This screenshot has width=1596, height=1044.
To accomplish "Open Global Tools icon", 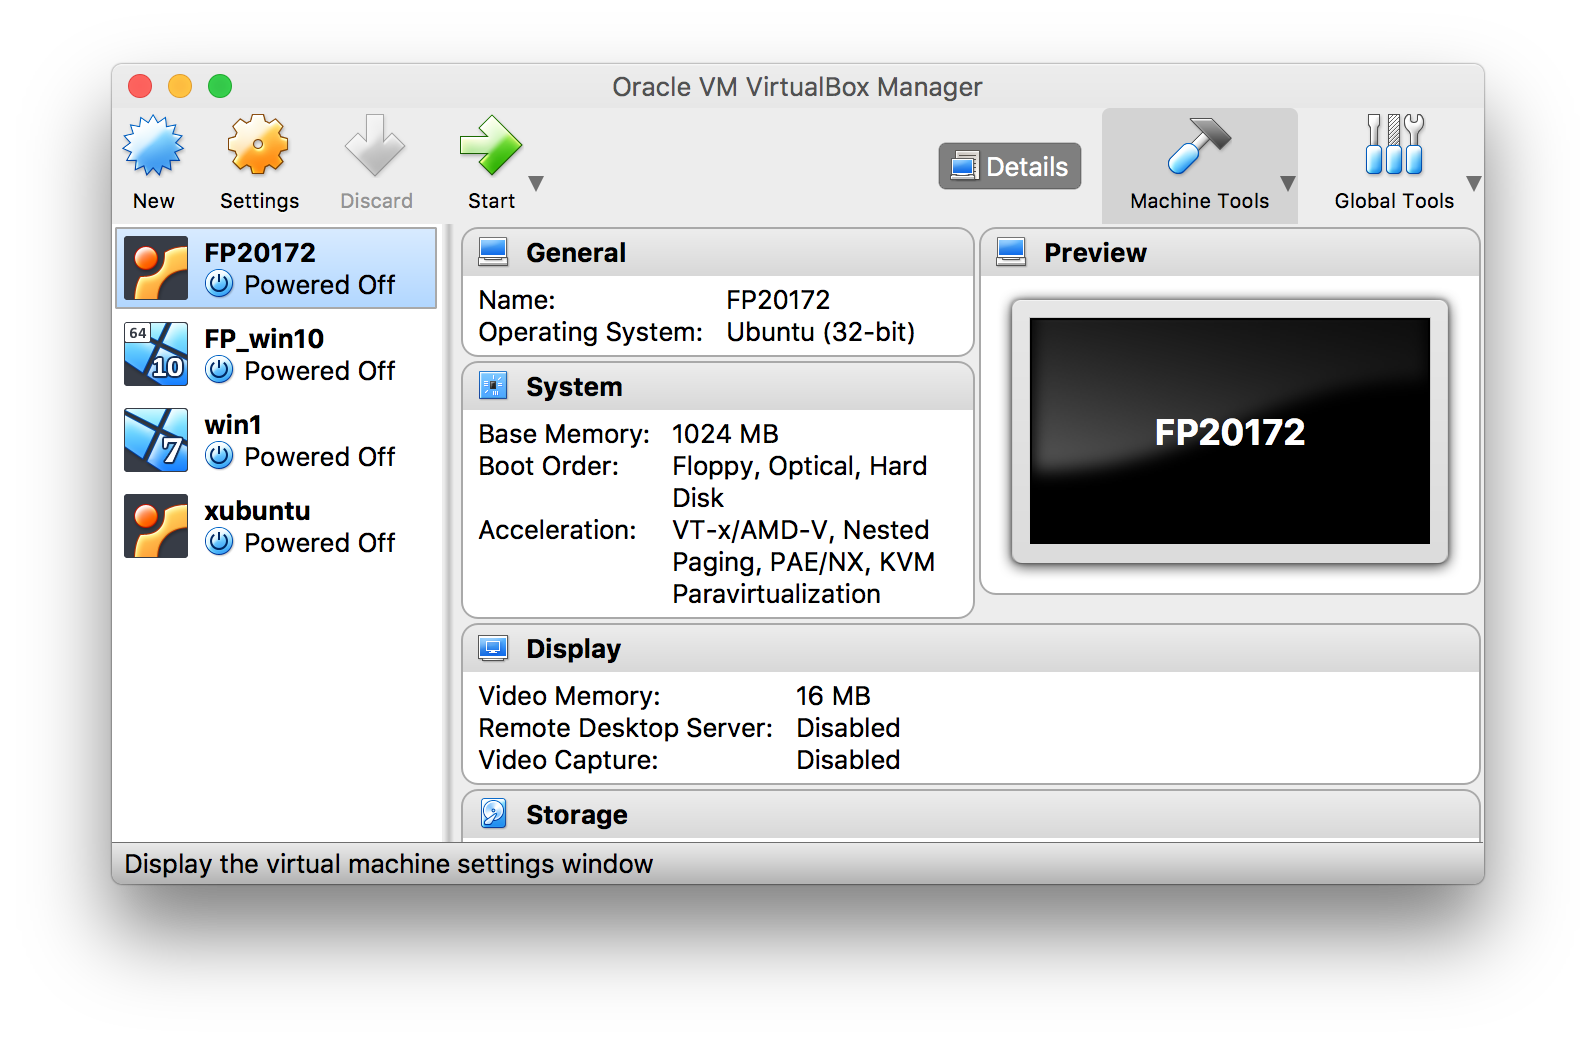I will 1394,146.
